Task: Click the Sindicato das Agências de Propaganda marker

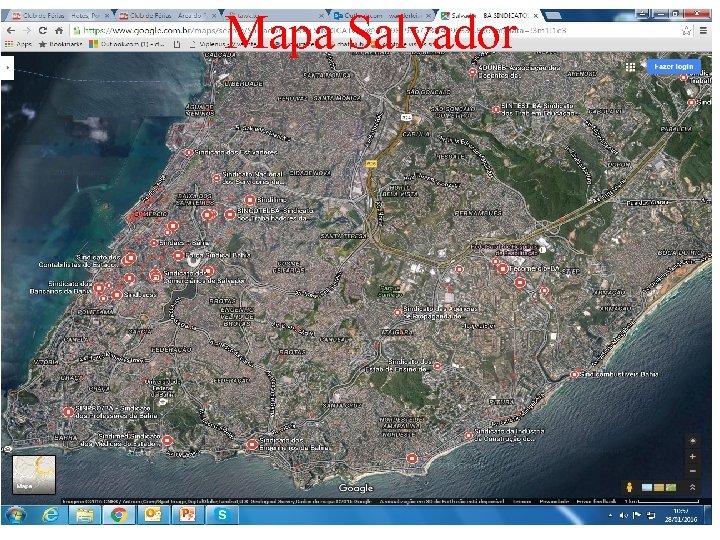Action: click(x=398, y=313)
